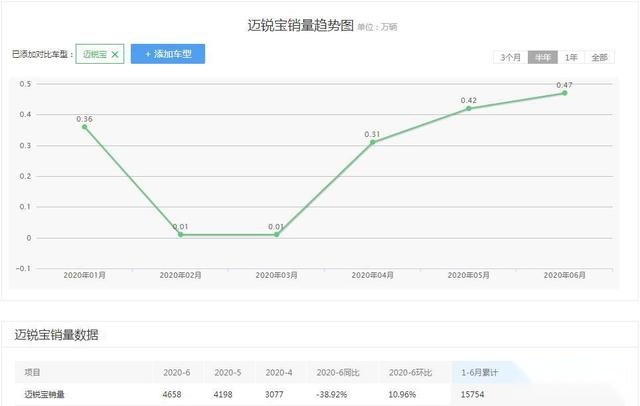Click the 0.5 y-axis label
Viewport: 640px width, 406px height.
pyautogui.click(x=25, y=84)
